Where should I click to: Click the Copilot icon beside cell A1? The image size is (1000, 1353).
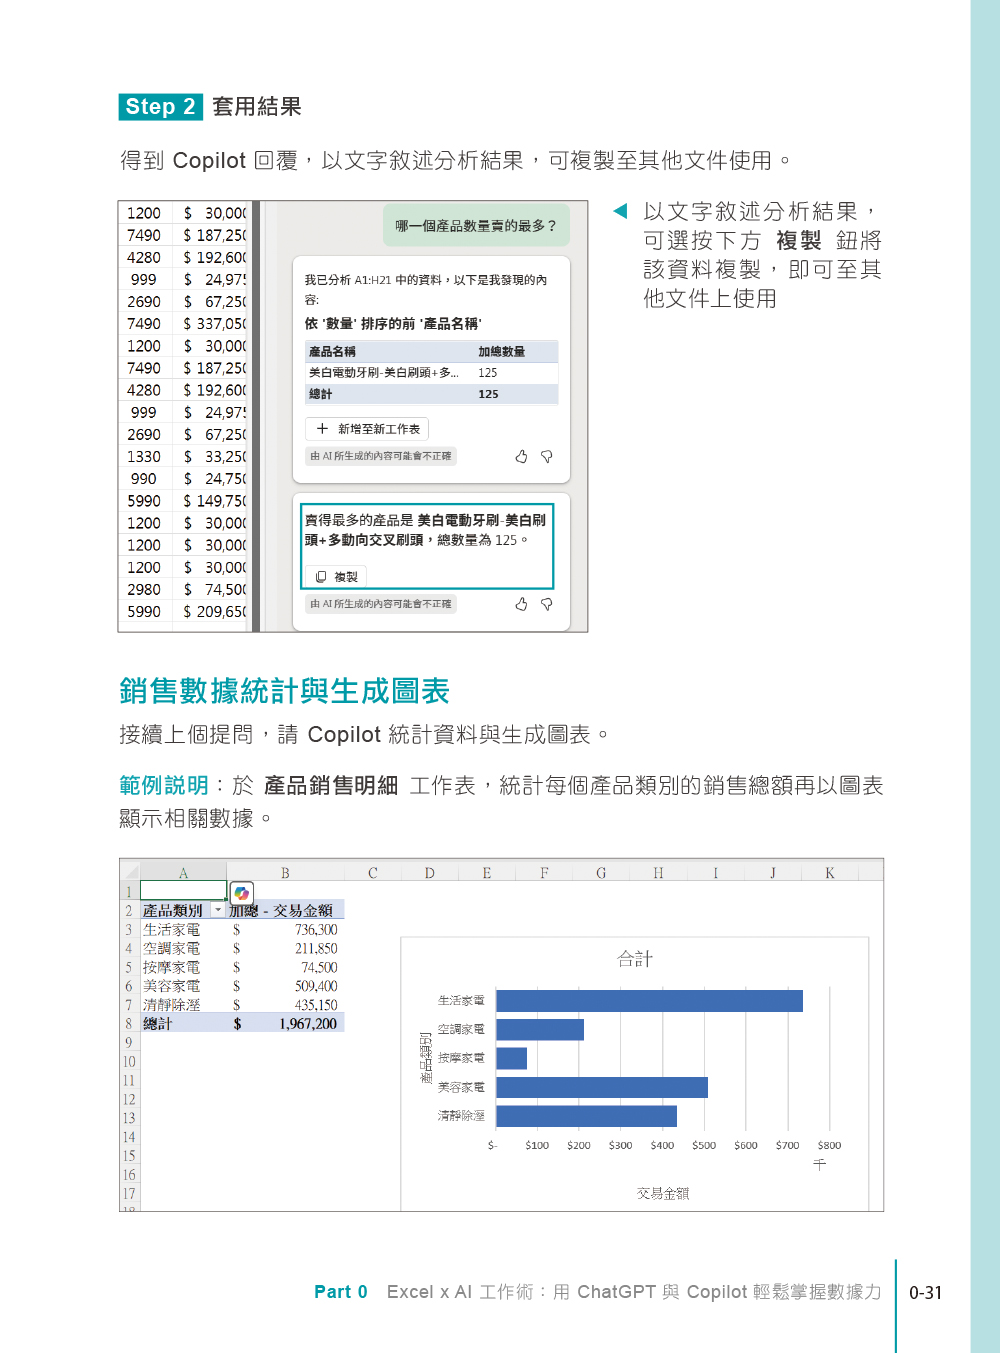click(241, 893)
